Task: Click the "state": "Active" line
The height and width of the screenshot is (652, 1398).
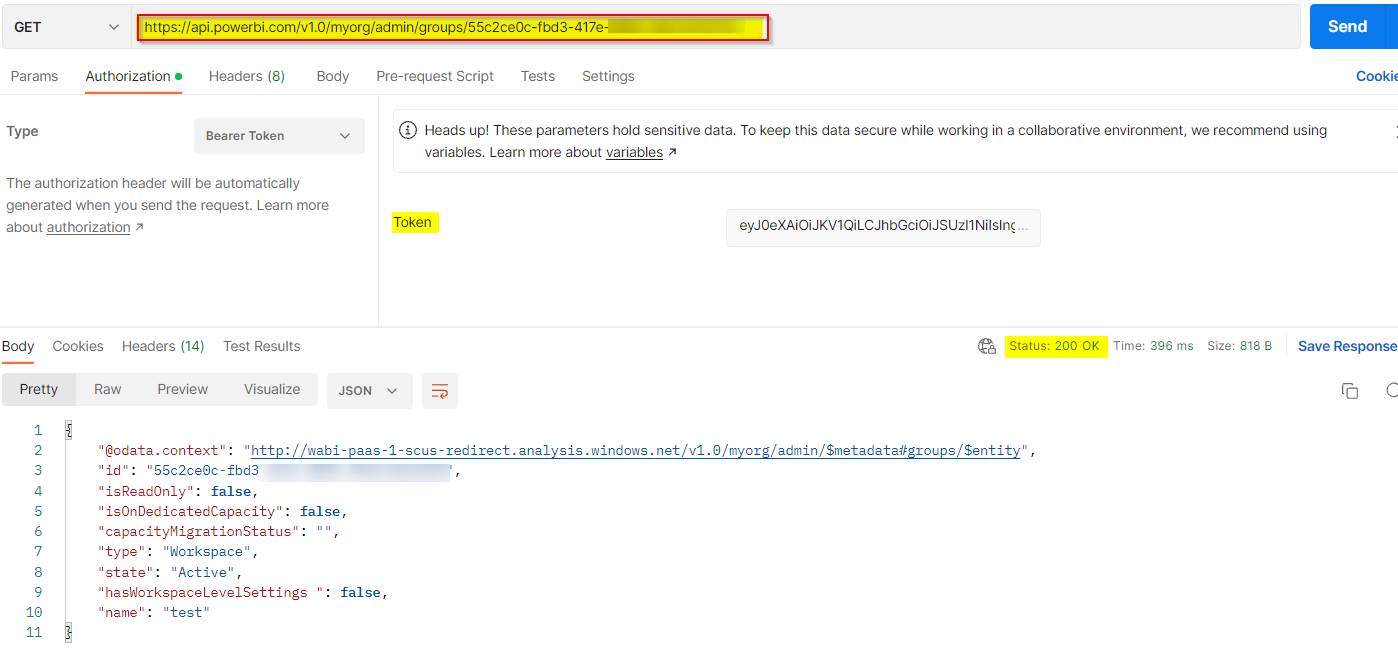Action: (x=170, y=572)
